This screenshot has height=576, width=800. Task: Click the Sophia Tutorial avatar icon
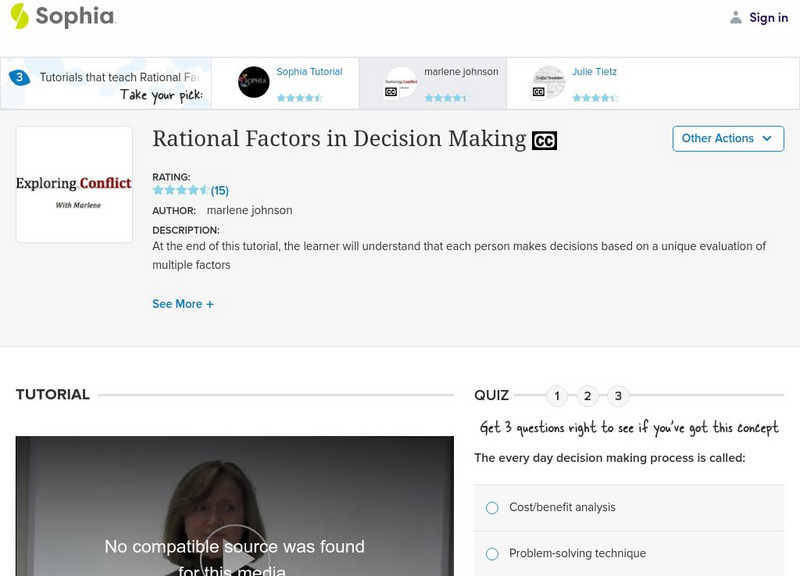[x=254, y=82]
